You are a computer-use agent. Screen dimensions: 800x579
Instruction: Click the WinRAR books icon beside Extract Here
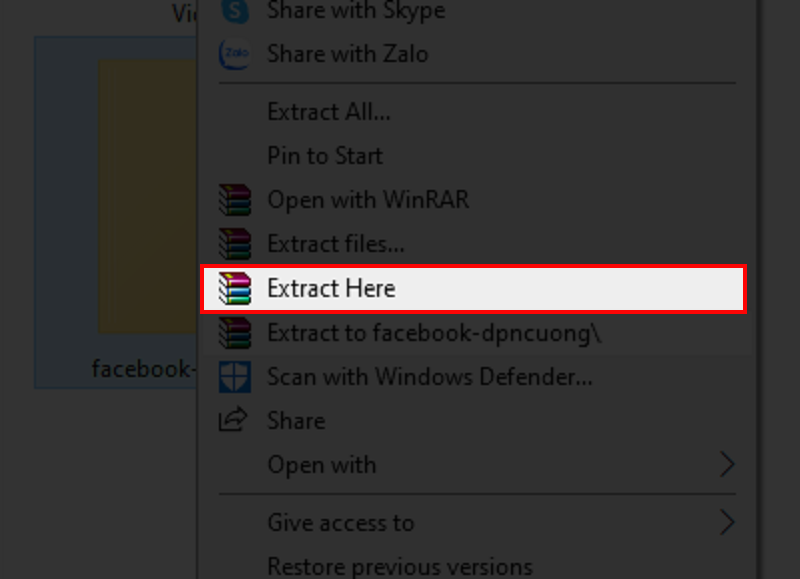pos(235,288)
